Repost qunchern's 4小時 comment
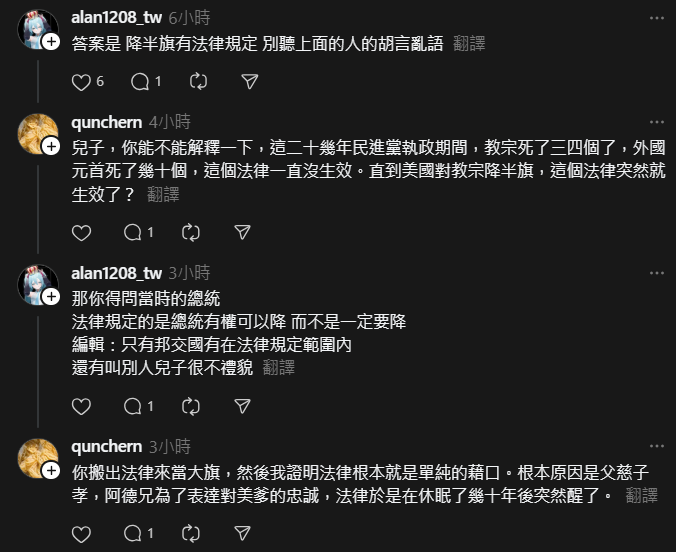676x552 pixels. (x=191, y=233)
